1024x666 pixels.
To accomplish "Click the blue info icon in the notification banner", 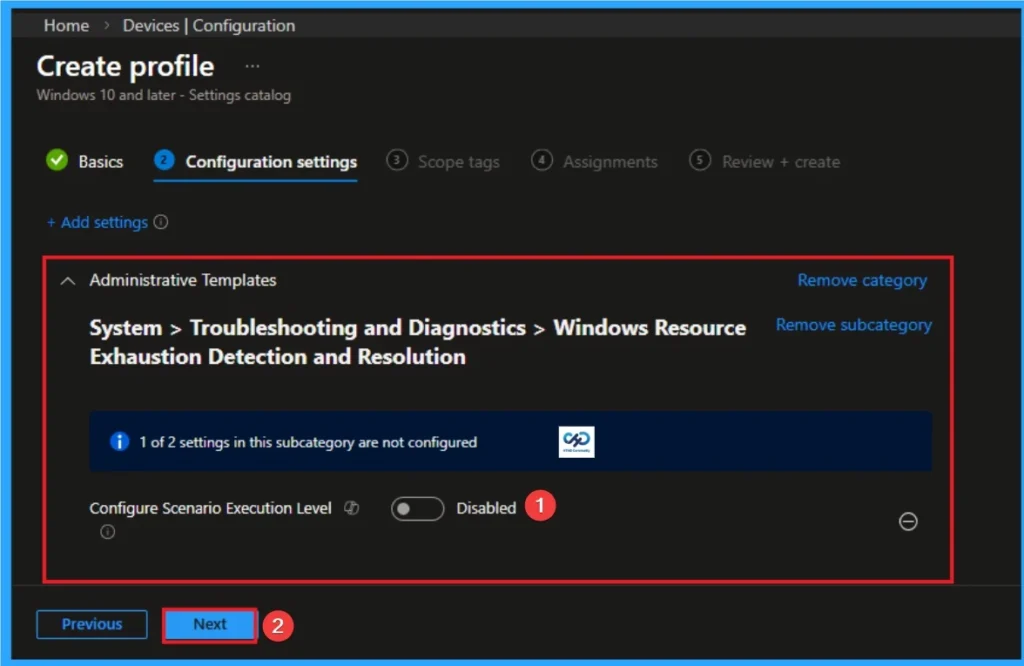I will coord(122,442).
